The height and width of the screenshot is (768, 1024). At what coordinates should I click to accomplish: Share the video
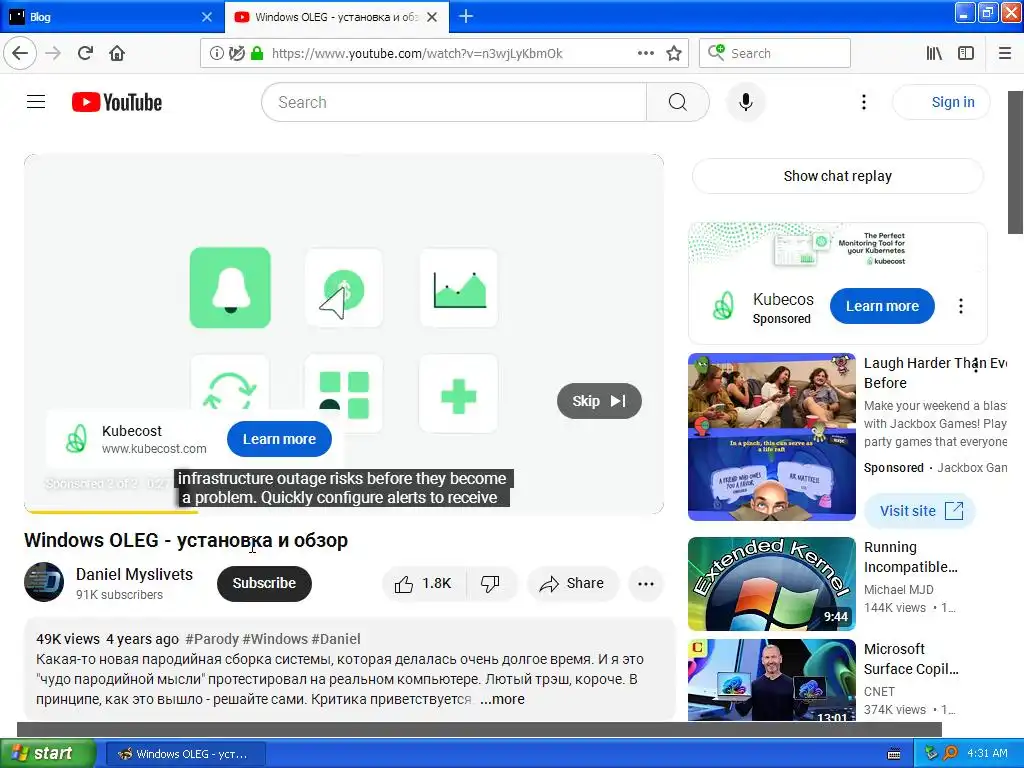click(573, 583)
